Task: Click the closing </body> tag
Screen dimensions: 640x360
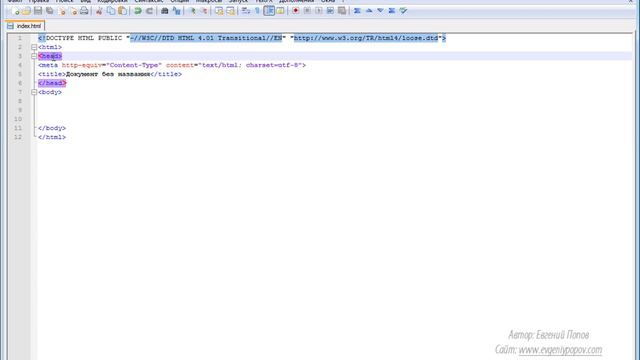Action: (52, 128)
